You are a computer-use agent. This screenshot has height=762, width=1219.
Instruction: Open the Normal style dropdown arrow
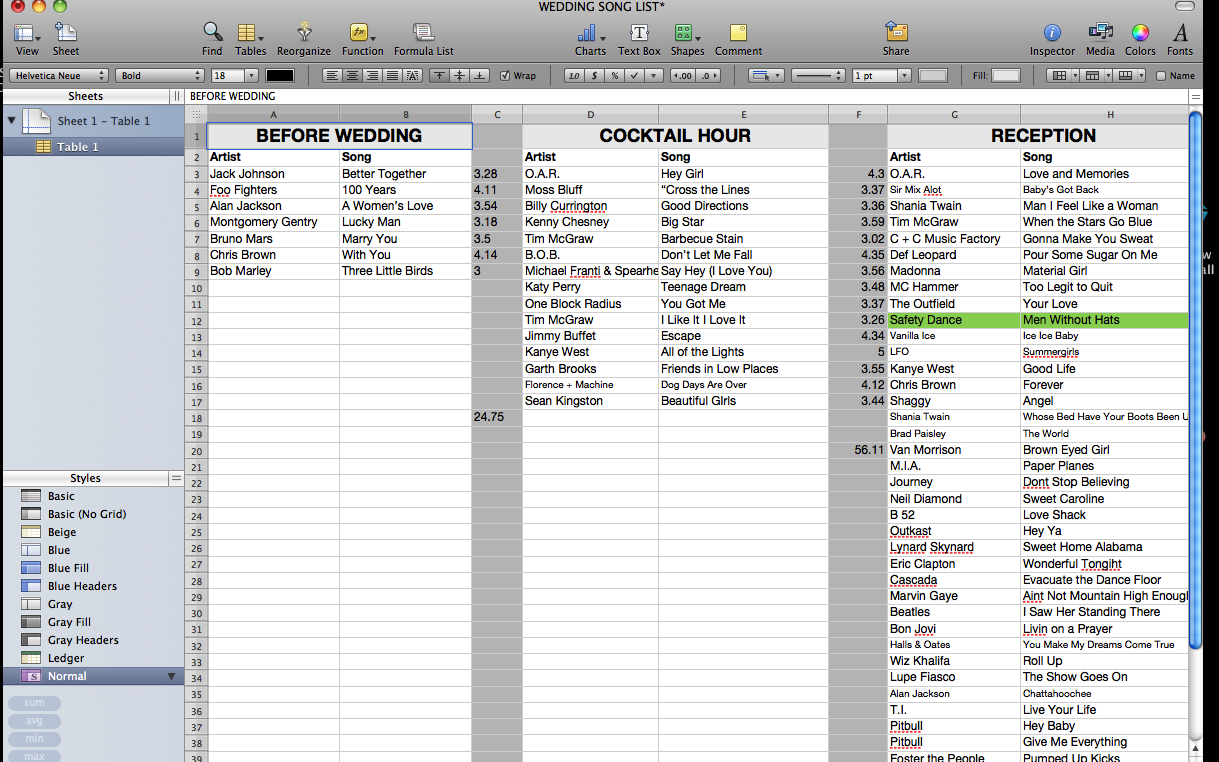coord(171,677)
